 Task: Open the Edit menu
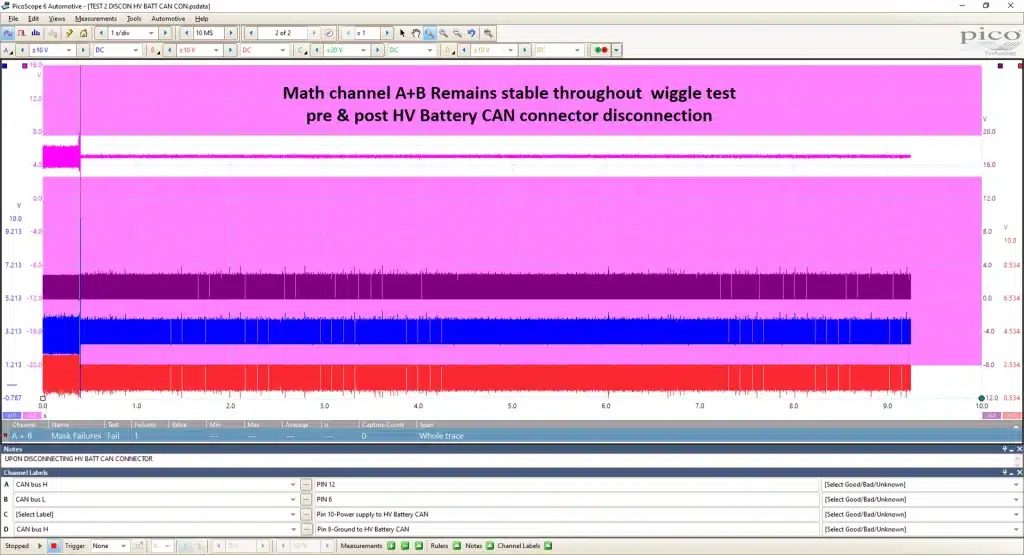tap(33, 19)
